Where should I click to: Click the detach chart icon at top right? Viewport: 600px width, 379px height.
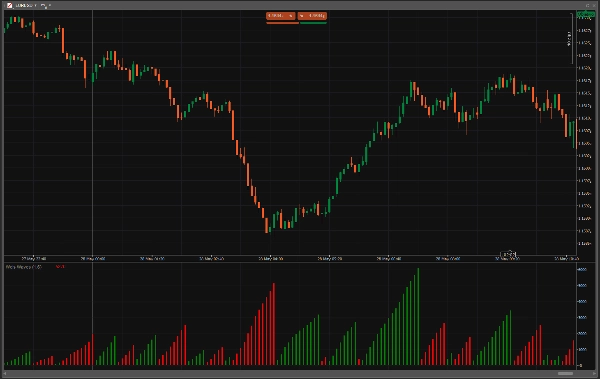click(x=588, y=5)
